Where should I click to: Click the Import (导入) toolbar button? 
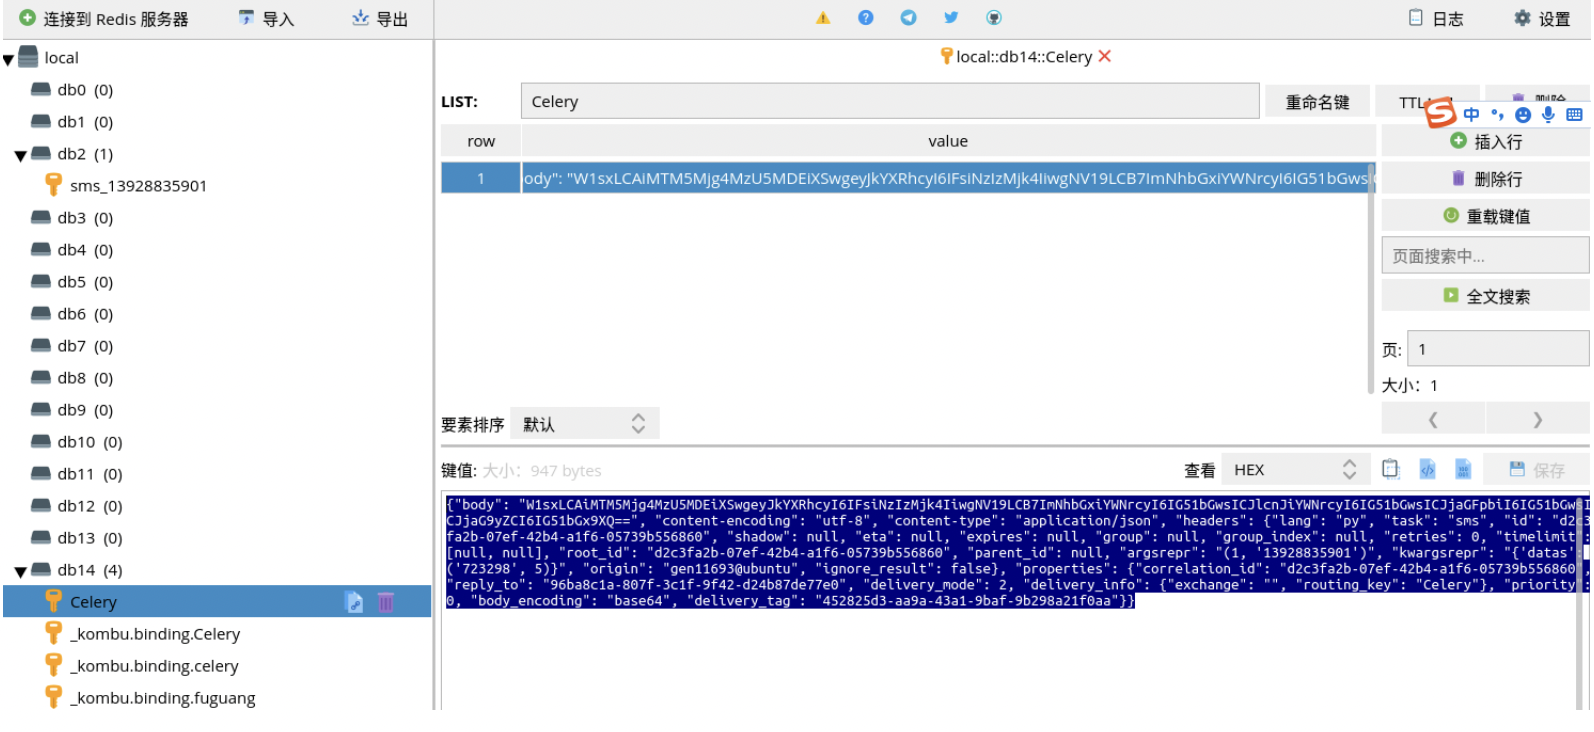pyautogui.click(x=266, y=19)
